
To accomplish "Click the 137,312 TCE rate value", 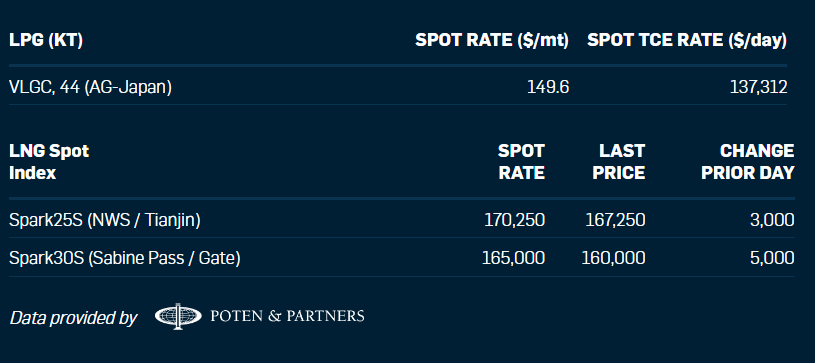I will [x=758, y=87].
